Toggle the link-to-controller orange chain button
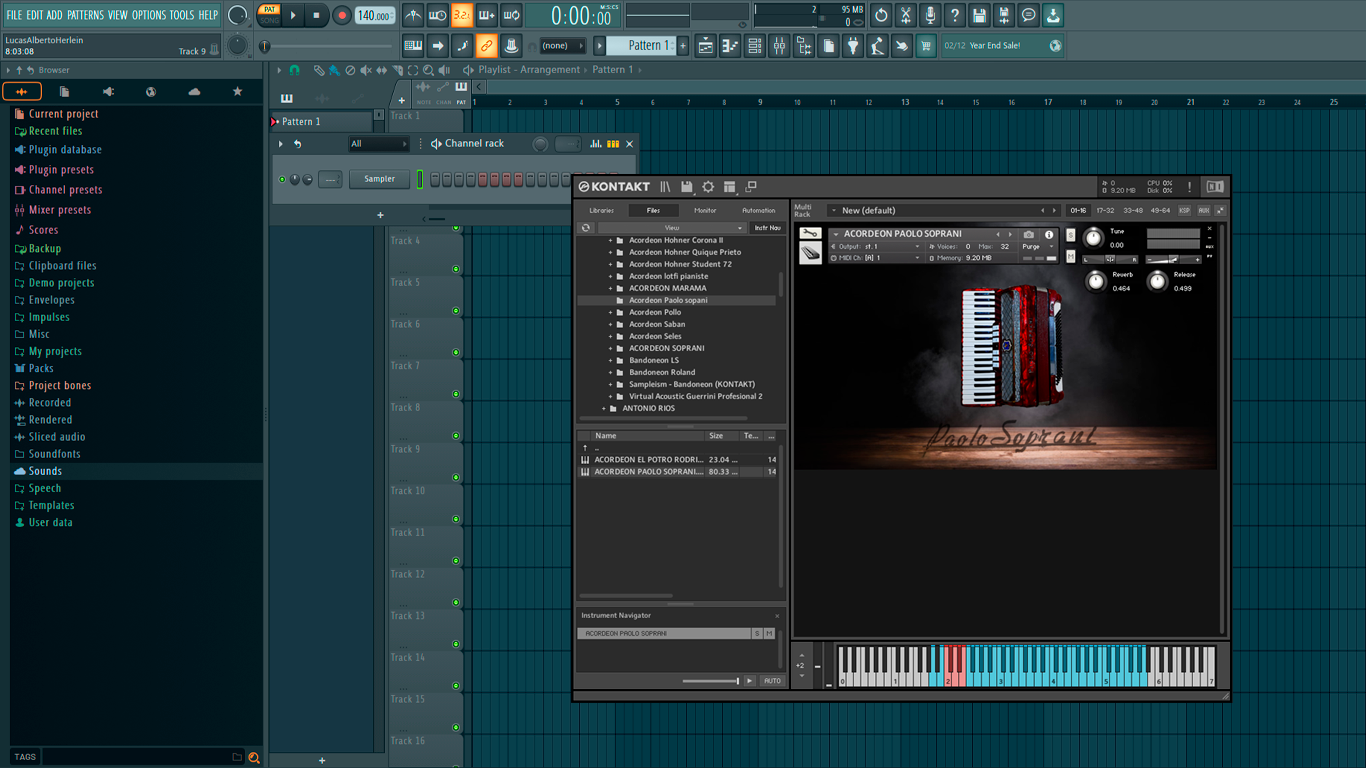Screen dimensions: 1366x768 click(x=486, y=46)
